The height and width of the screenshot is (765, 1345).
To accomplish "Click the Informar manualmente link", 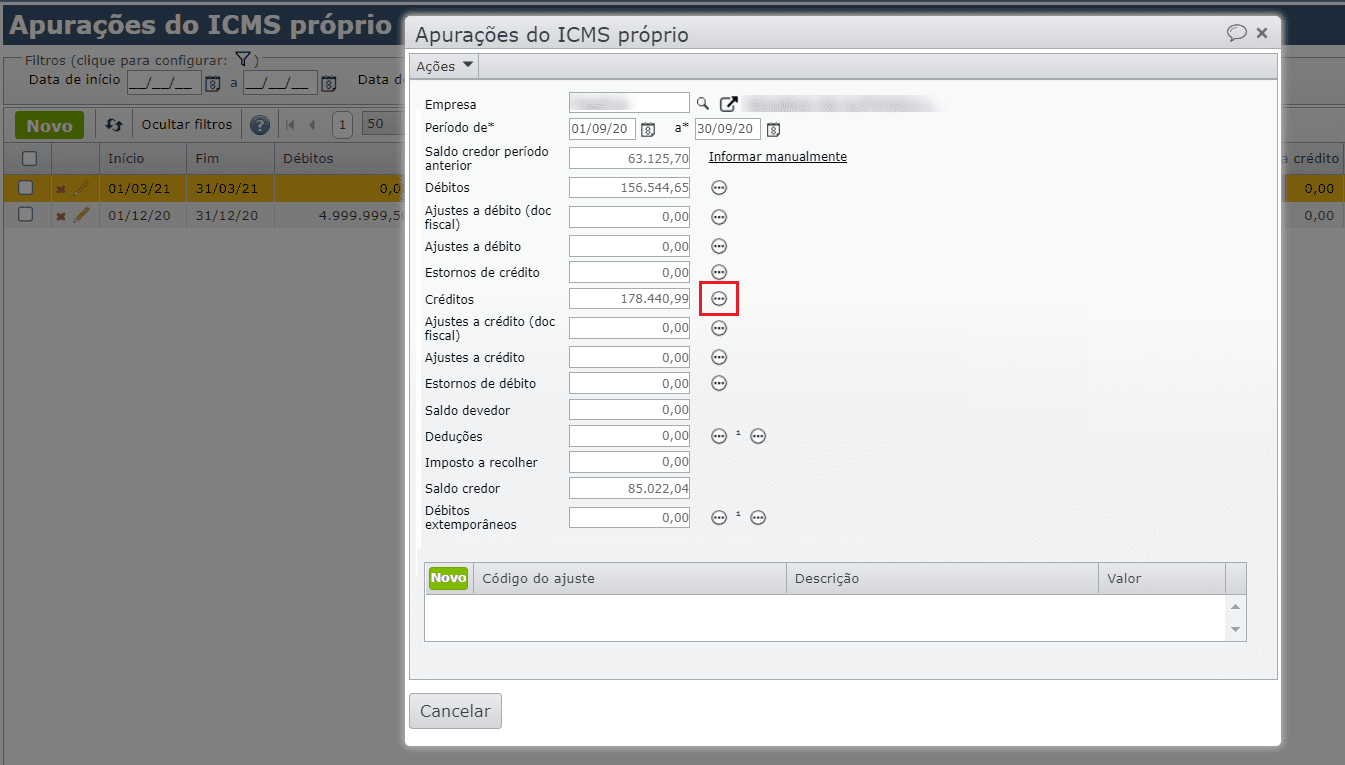I will click(777, 157).
